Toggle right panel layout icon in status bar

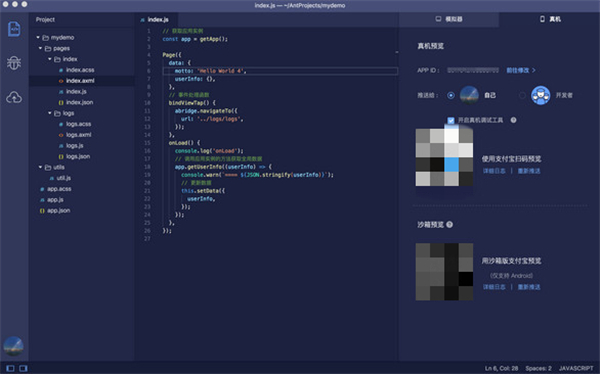click(23, 368)
